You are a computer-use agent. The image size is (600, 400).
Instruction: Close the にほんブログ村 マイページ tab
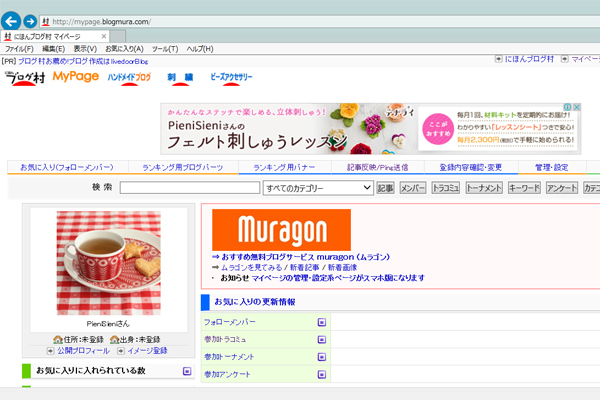pyautogui.click(x=104, y=36)
